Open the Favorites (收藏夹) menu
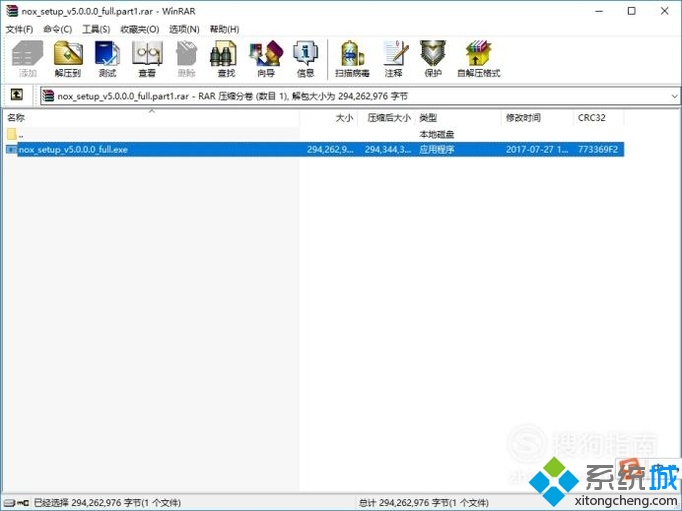This screenshot has height=511, width=682. coord(140,29)
